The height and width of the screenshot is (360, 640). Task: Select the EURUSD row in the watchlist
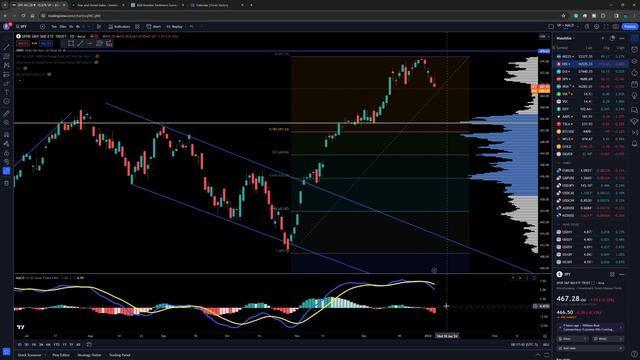(591, 170)
